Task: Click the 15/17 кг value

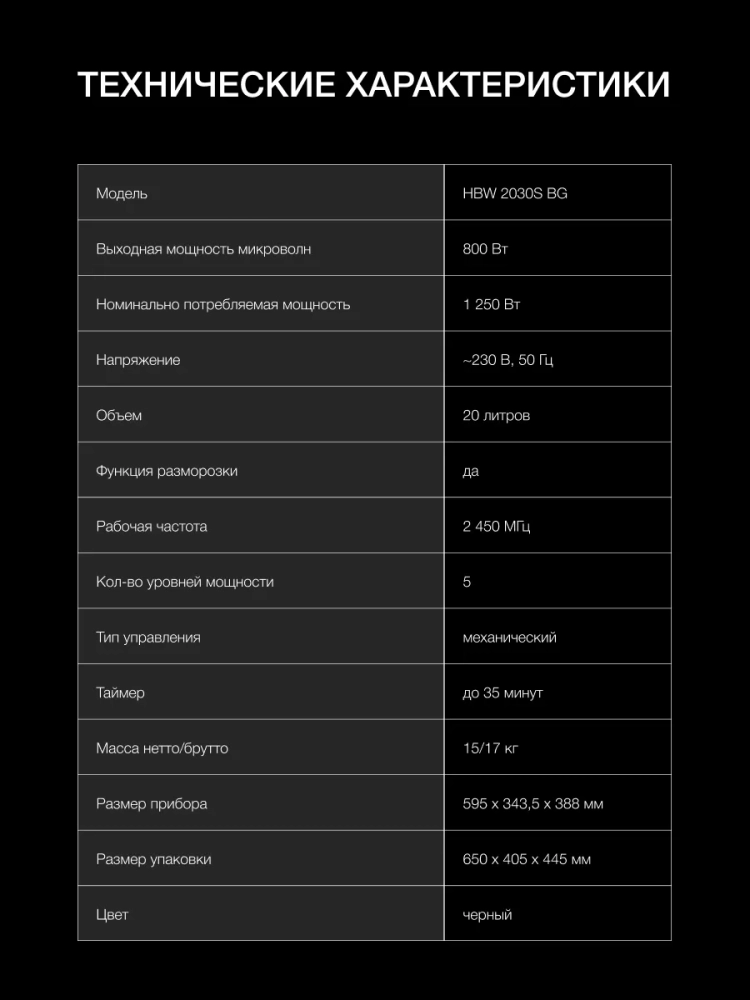Action: coord(490,748)
